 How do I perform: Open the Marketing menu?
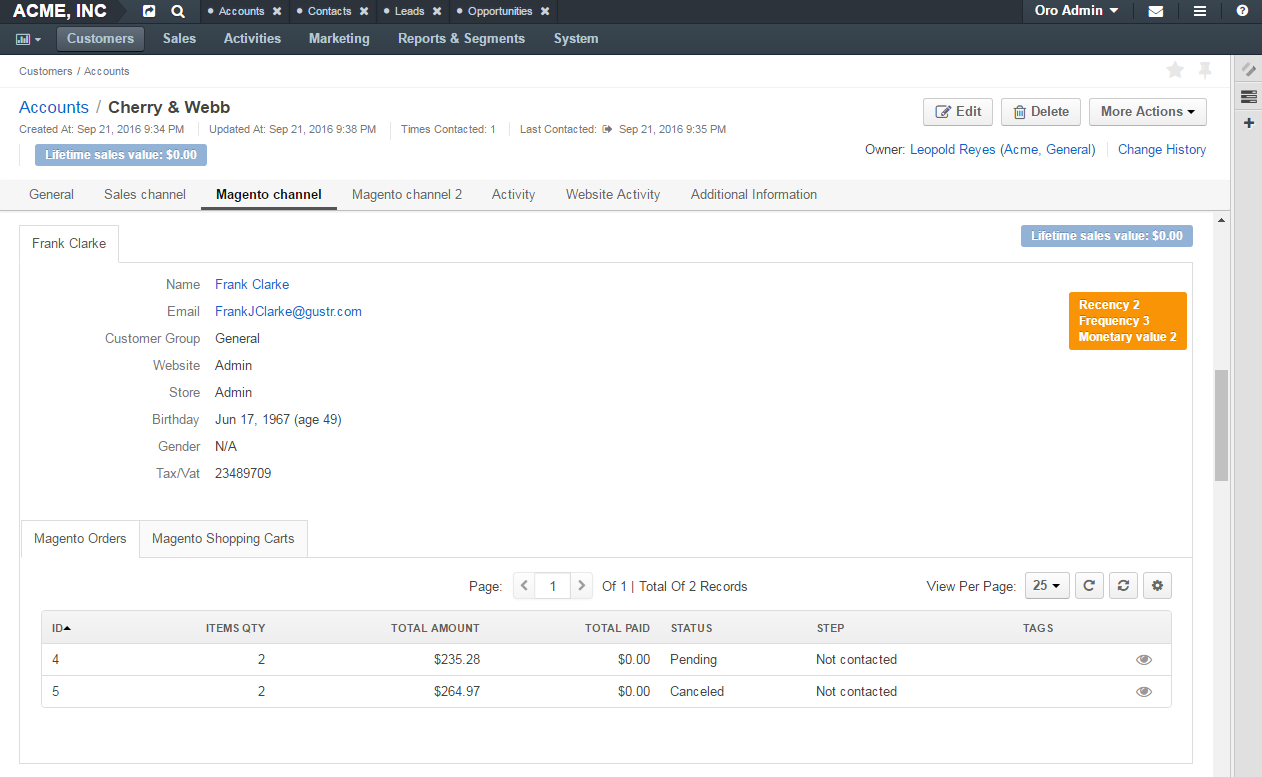(339, 39)
